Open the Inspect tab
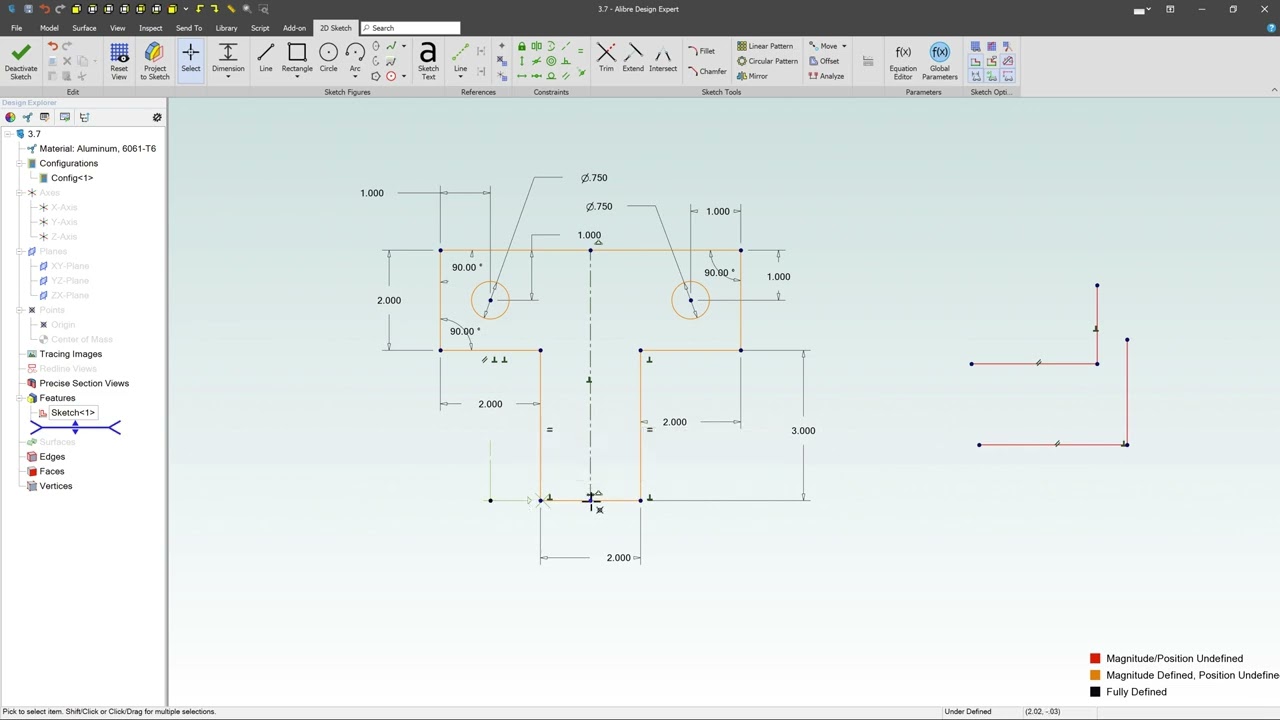This screenshot has width=1280, height=720. click(x=151, y=28)
